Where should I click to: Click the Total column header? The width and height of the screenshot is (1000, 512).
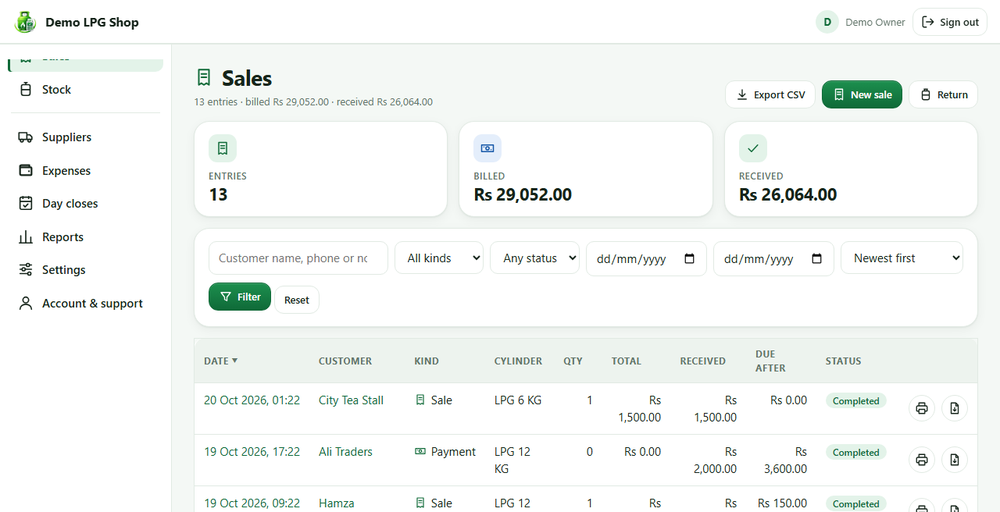coord(626,361)
